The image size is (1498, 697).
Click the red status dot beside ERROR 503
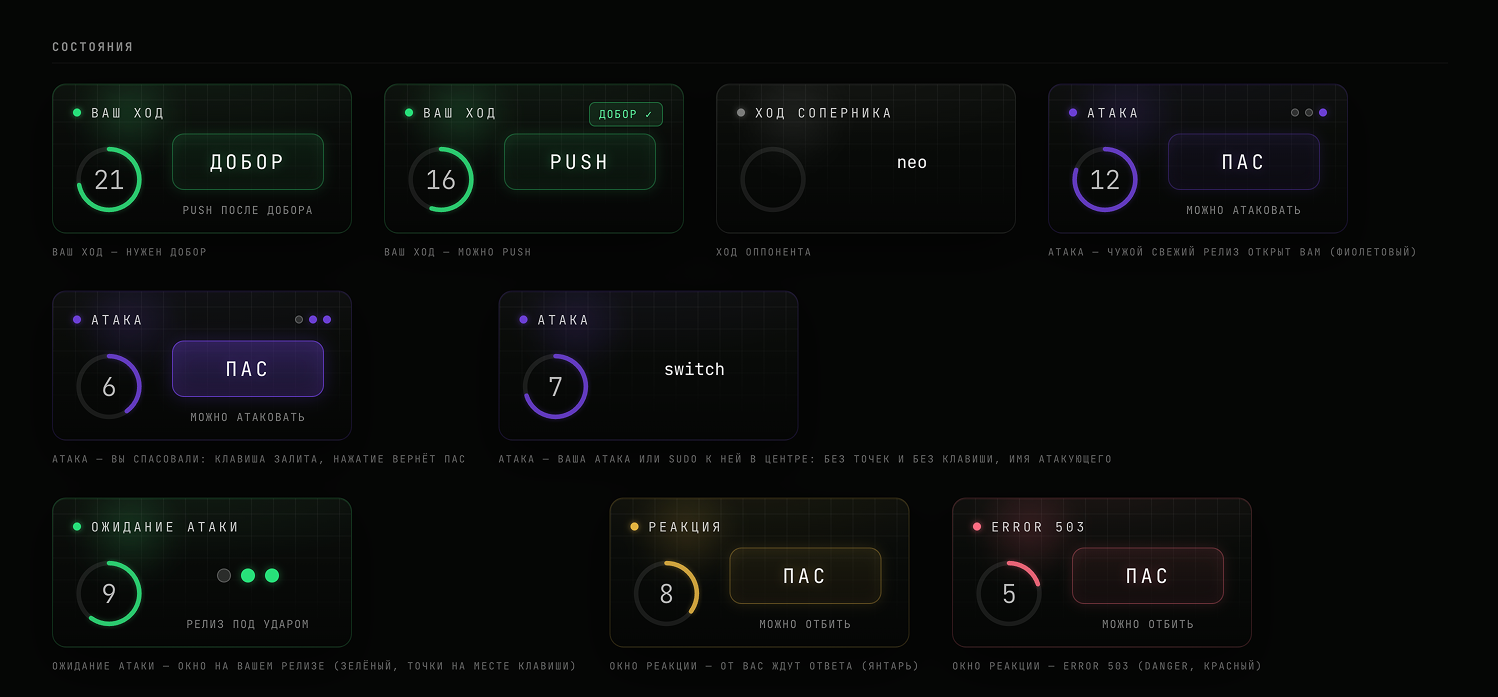point(977,527)
